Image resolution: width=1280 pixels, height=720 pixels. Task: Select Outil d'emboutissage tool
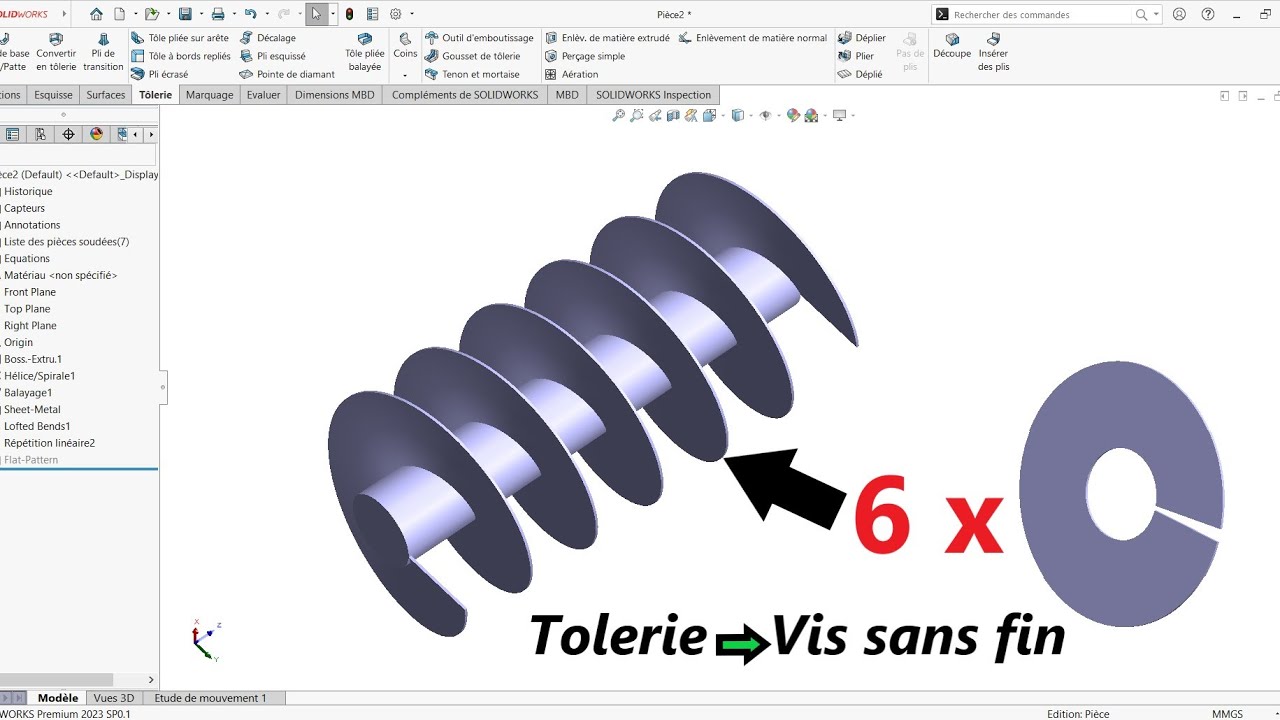(x=480, y=38)
